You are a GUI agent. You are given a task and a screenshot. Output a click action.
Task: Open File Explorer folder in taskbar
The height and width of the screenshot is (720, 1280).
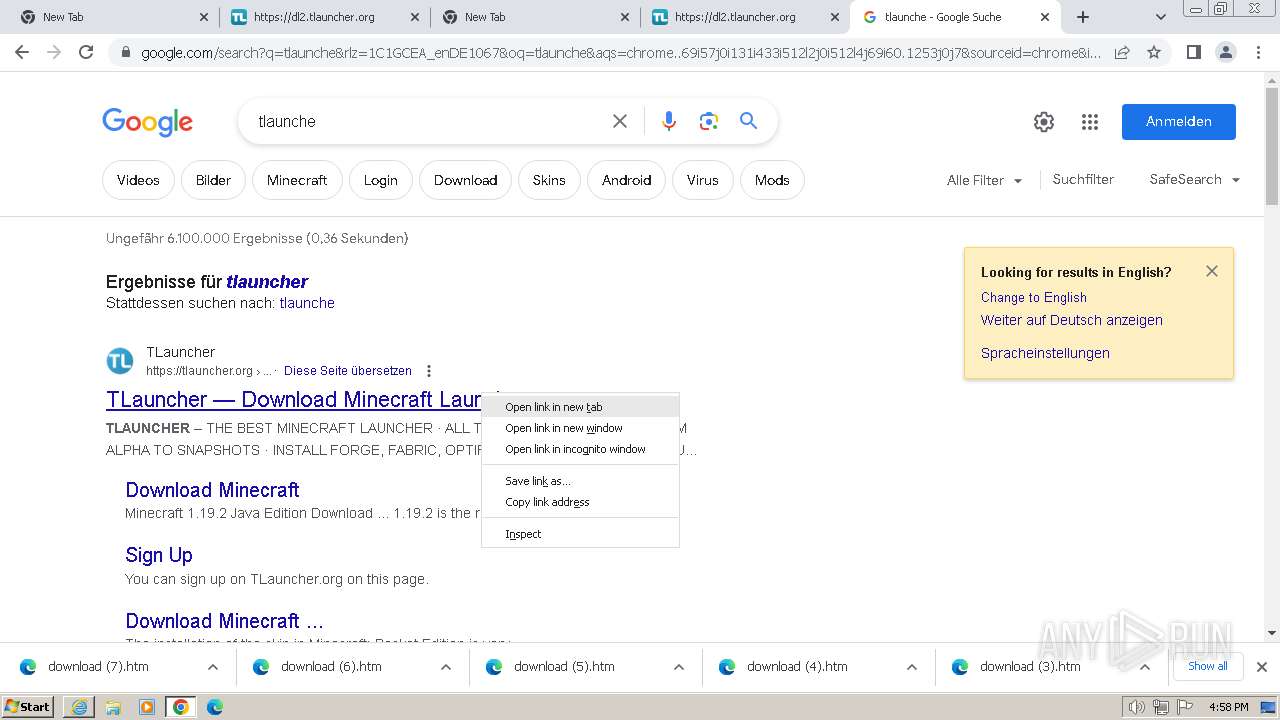click(113, 707)
